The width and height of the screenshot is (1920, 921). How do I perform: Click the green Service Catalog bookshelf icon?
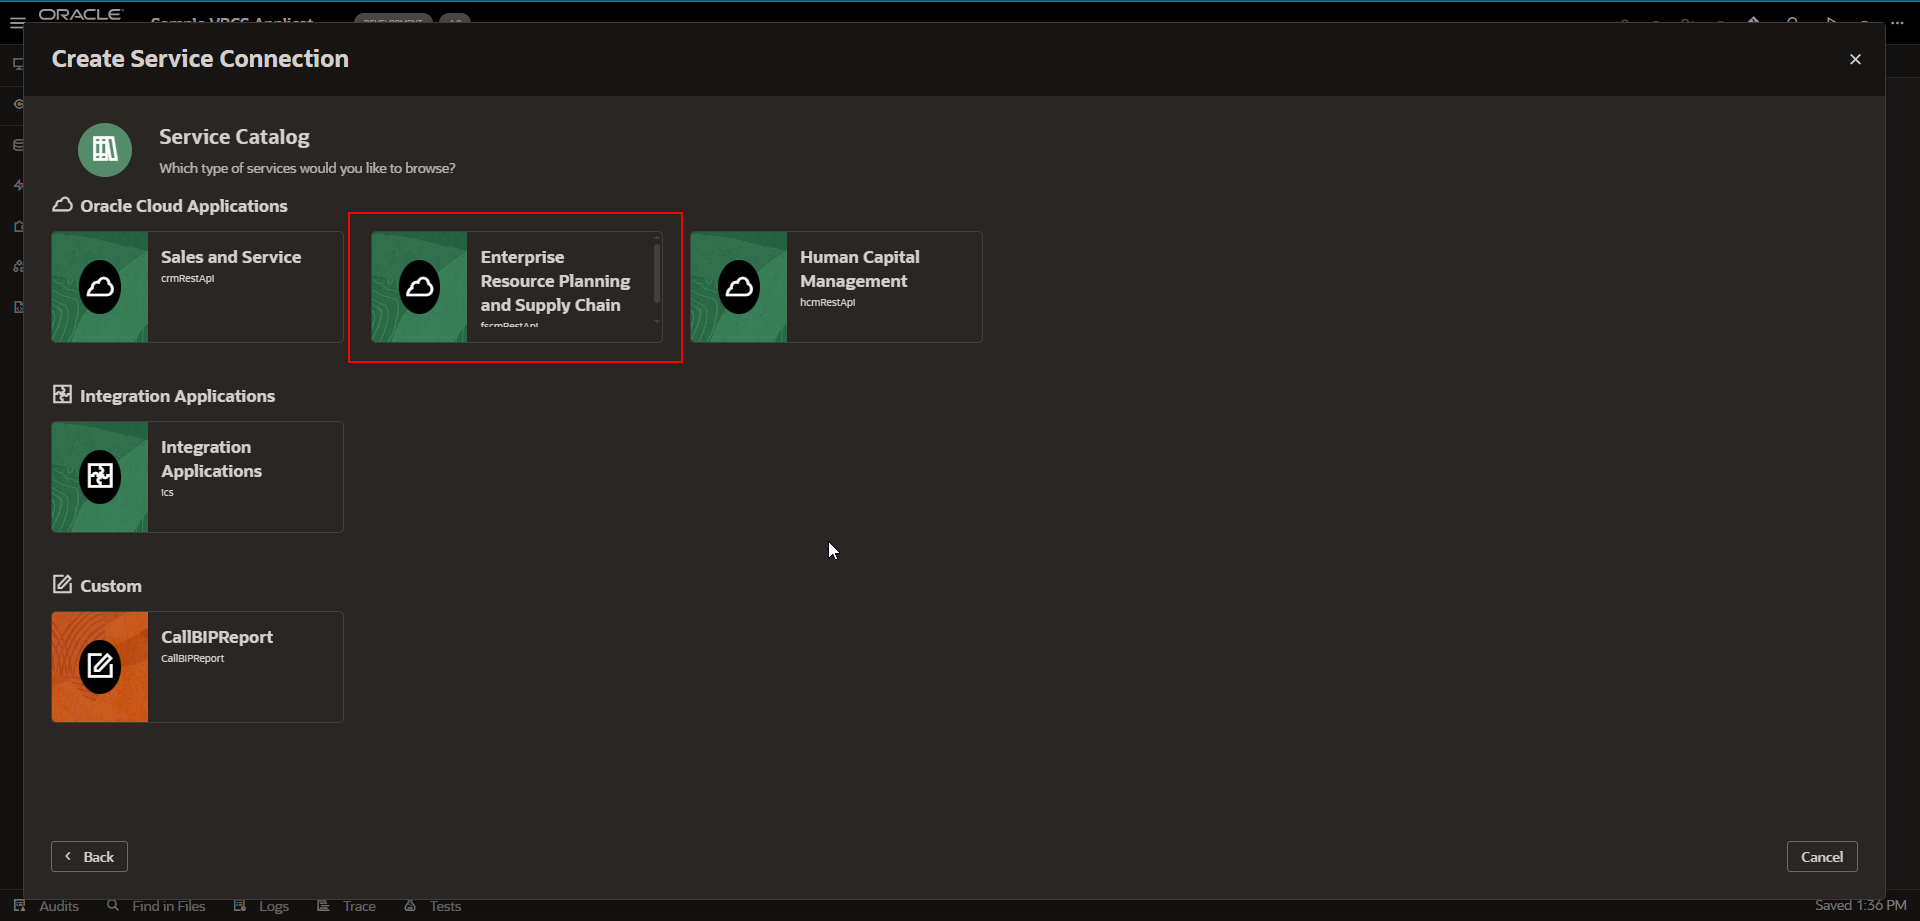pyautogui.click(x=105, y=150)
